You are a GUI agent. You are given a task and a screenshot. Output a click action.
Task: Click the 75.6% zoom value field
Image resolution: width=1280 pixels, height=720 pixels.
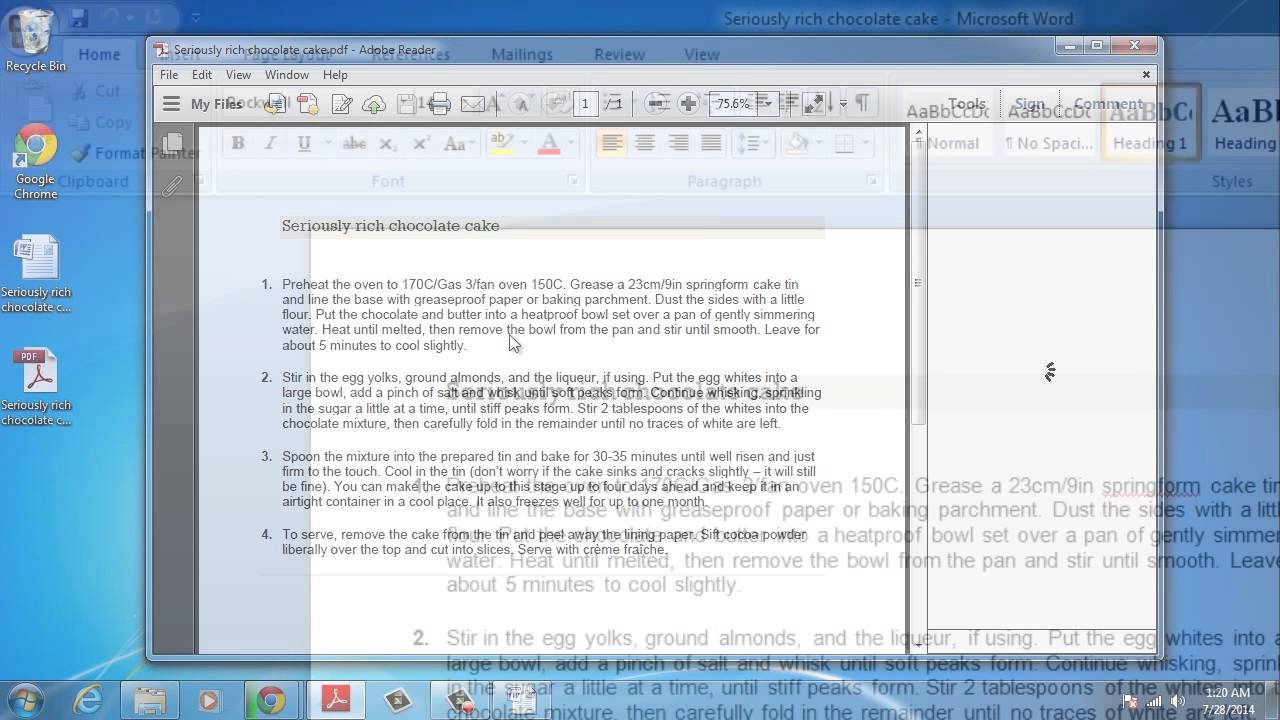point(733,103)
